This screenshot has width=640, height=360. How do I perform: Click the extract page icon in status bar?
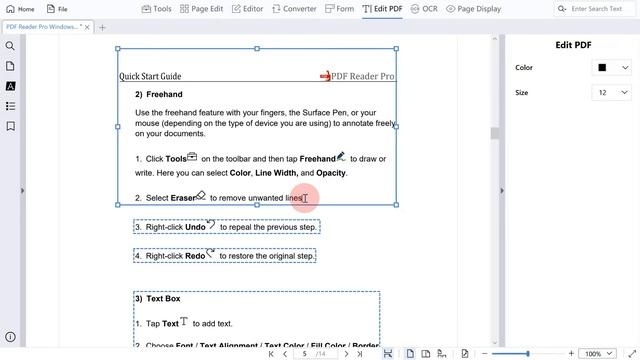click(x=465, y=354)
